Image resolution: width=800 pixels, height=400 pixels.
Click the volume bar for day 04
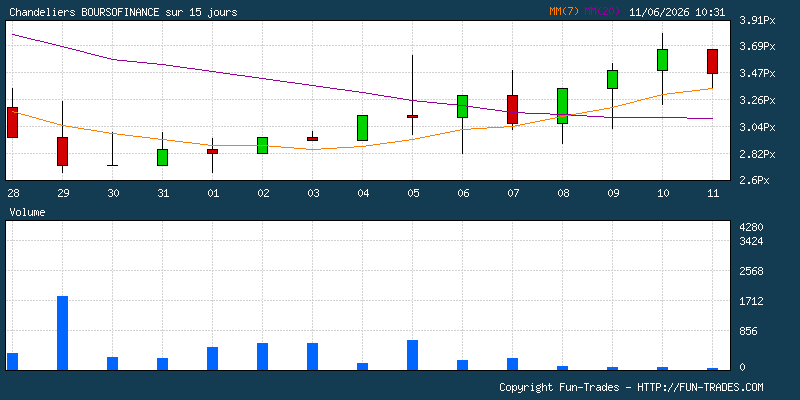coord(362,367)
